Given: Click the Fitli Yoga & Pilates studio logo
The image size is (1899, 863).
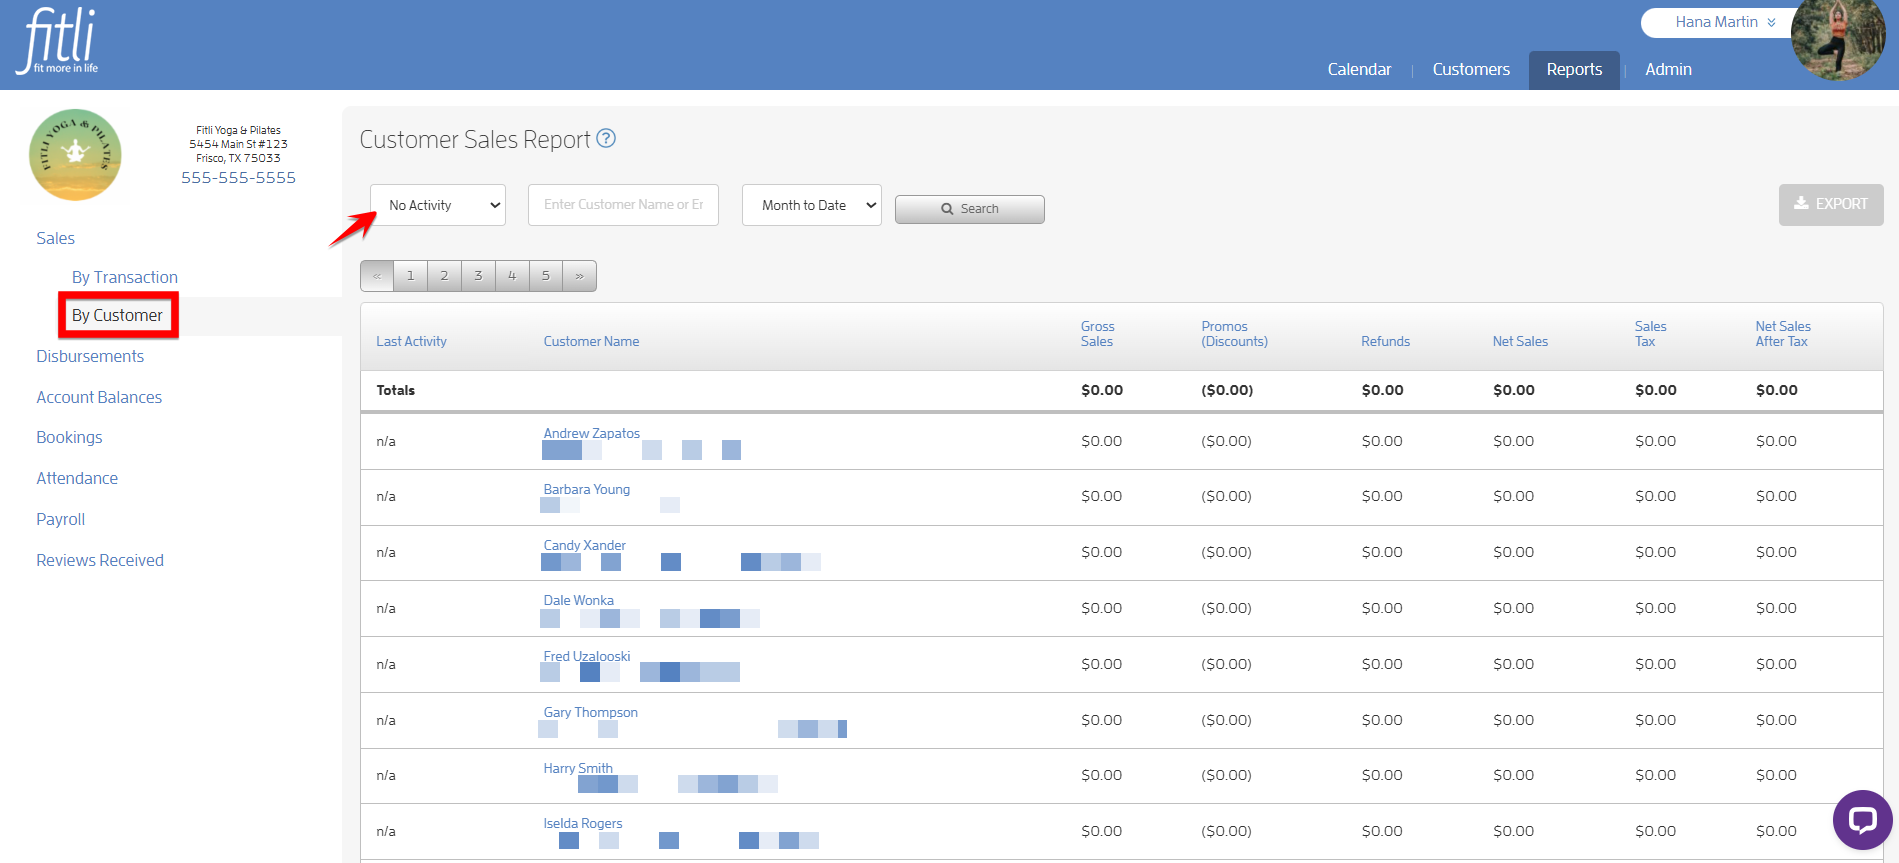Looking at the screenshot, I should point(75,155).
